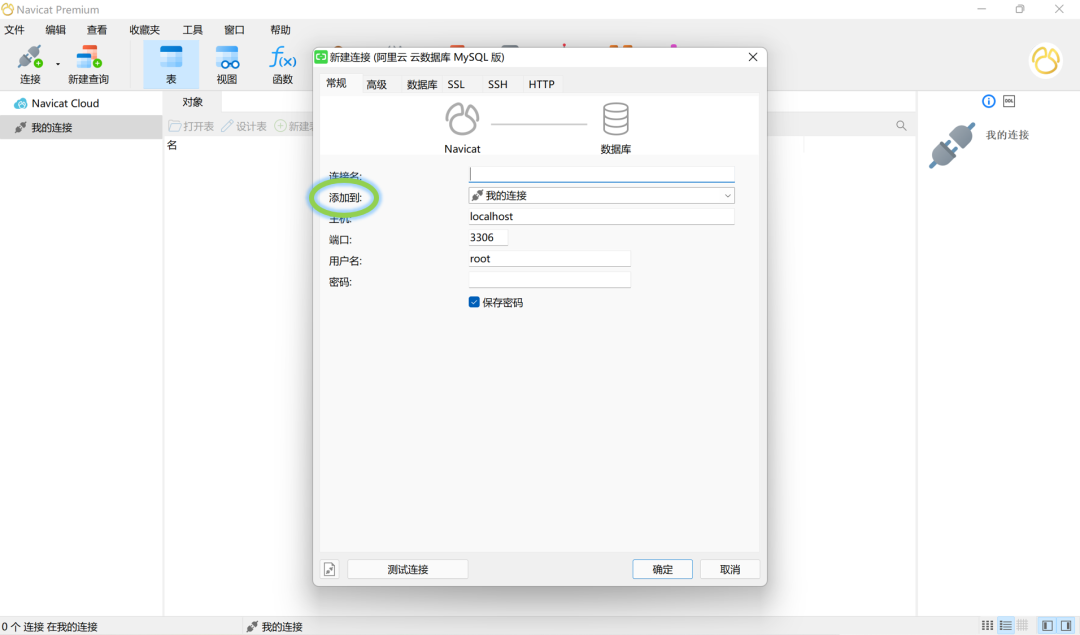
Task: Click the search magnifier icon in object pane
Action: point(901,125)
